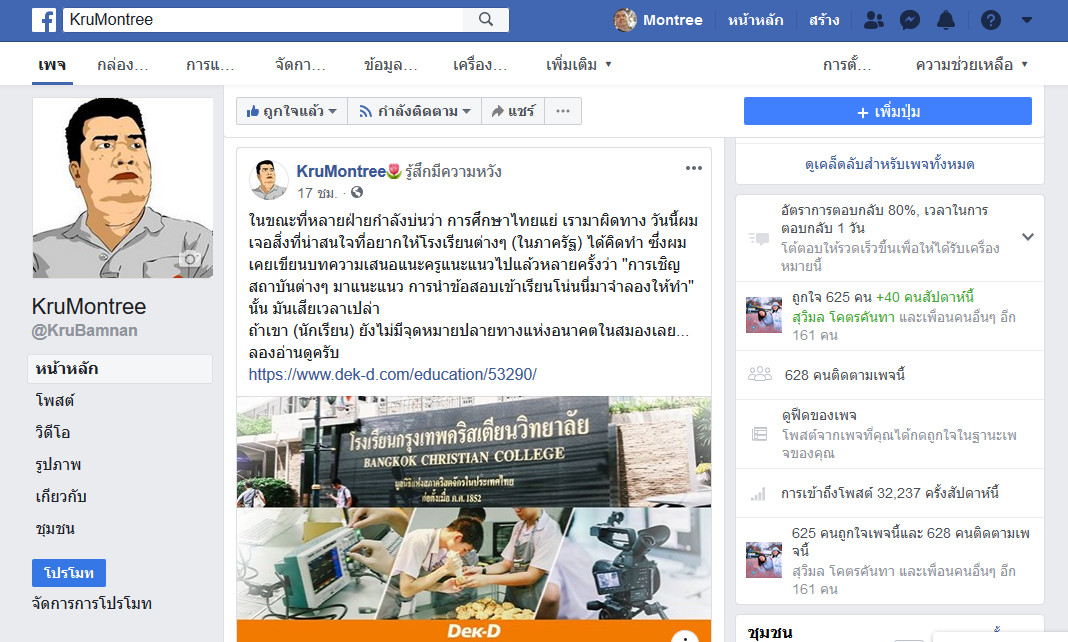
Task: Switch to the จัดกา... tab
Action: 300,65
